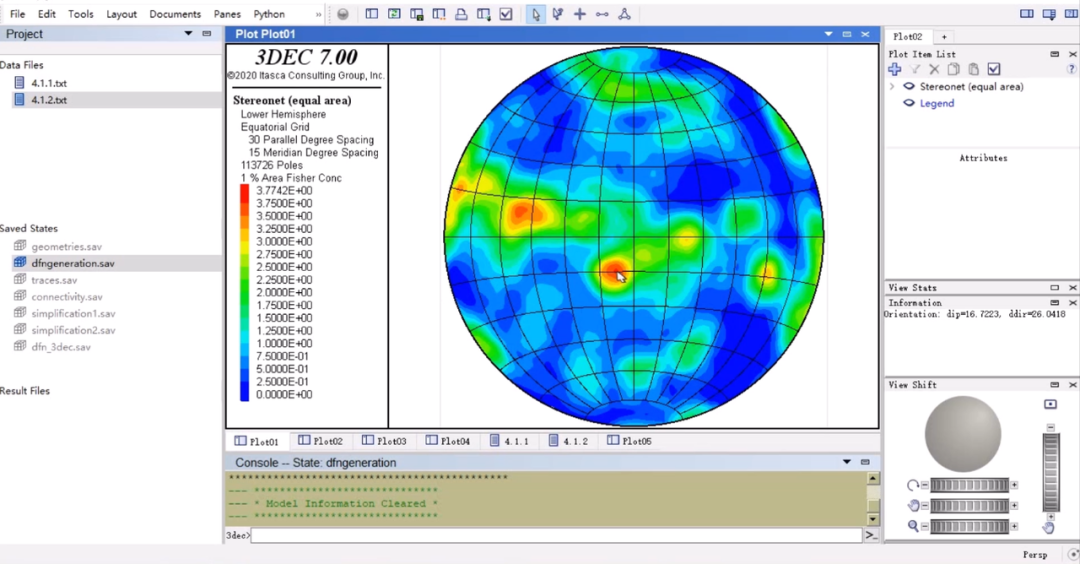Image resolution: width=1080 pixels, height=564 pixels.
Task: Click the 3dec command input field
Action: 557,535
